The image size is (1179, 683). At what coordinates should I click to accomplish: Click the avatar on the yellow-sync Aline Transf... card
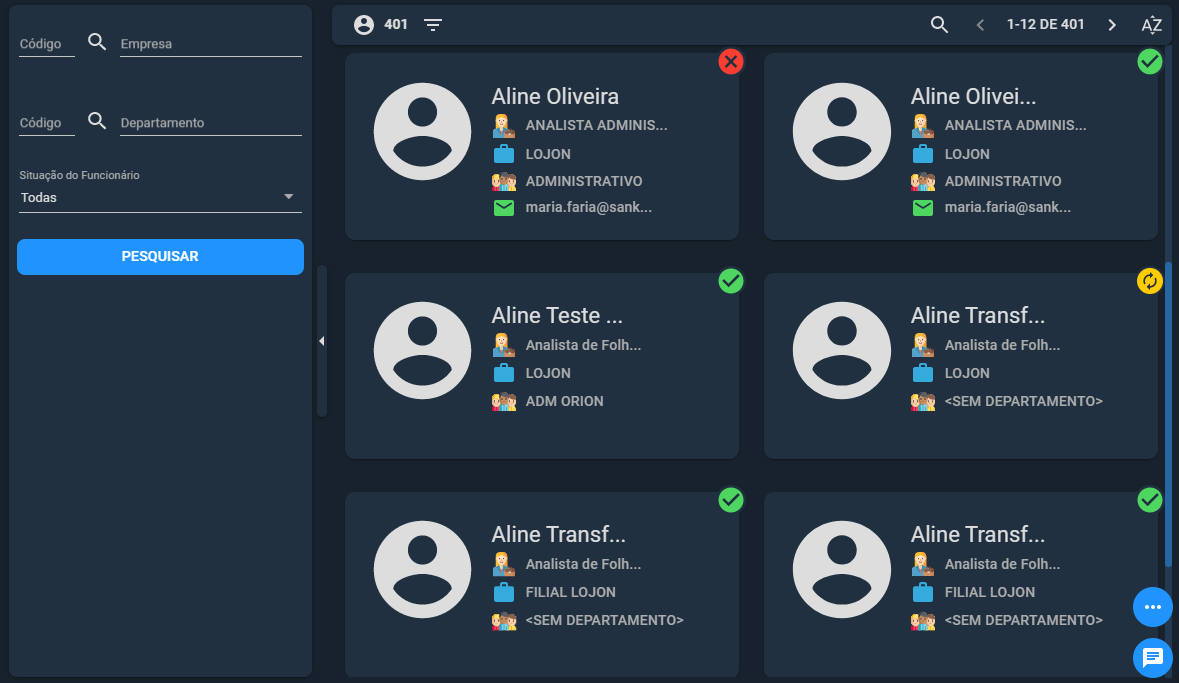pyautogui.click(x=841, y=351)
